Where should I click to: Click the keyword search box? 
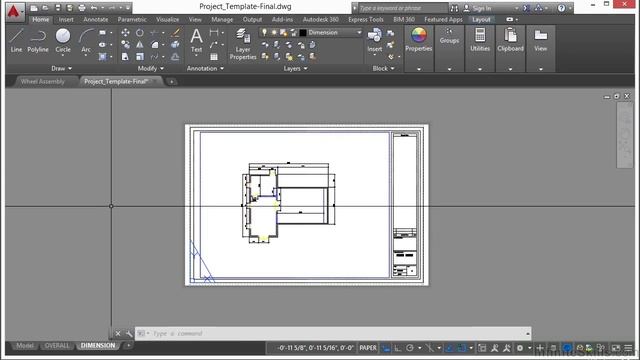point(403,8)
